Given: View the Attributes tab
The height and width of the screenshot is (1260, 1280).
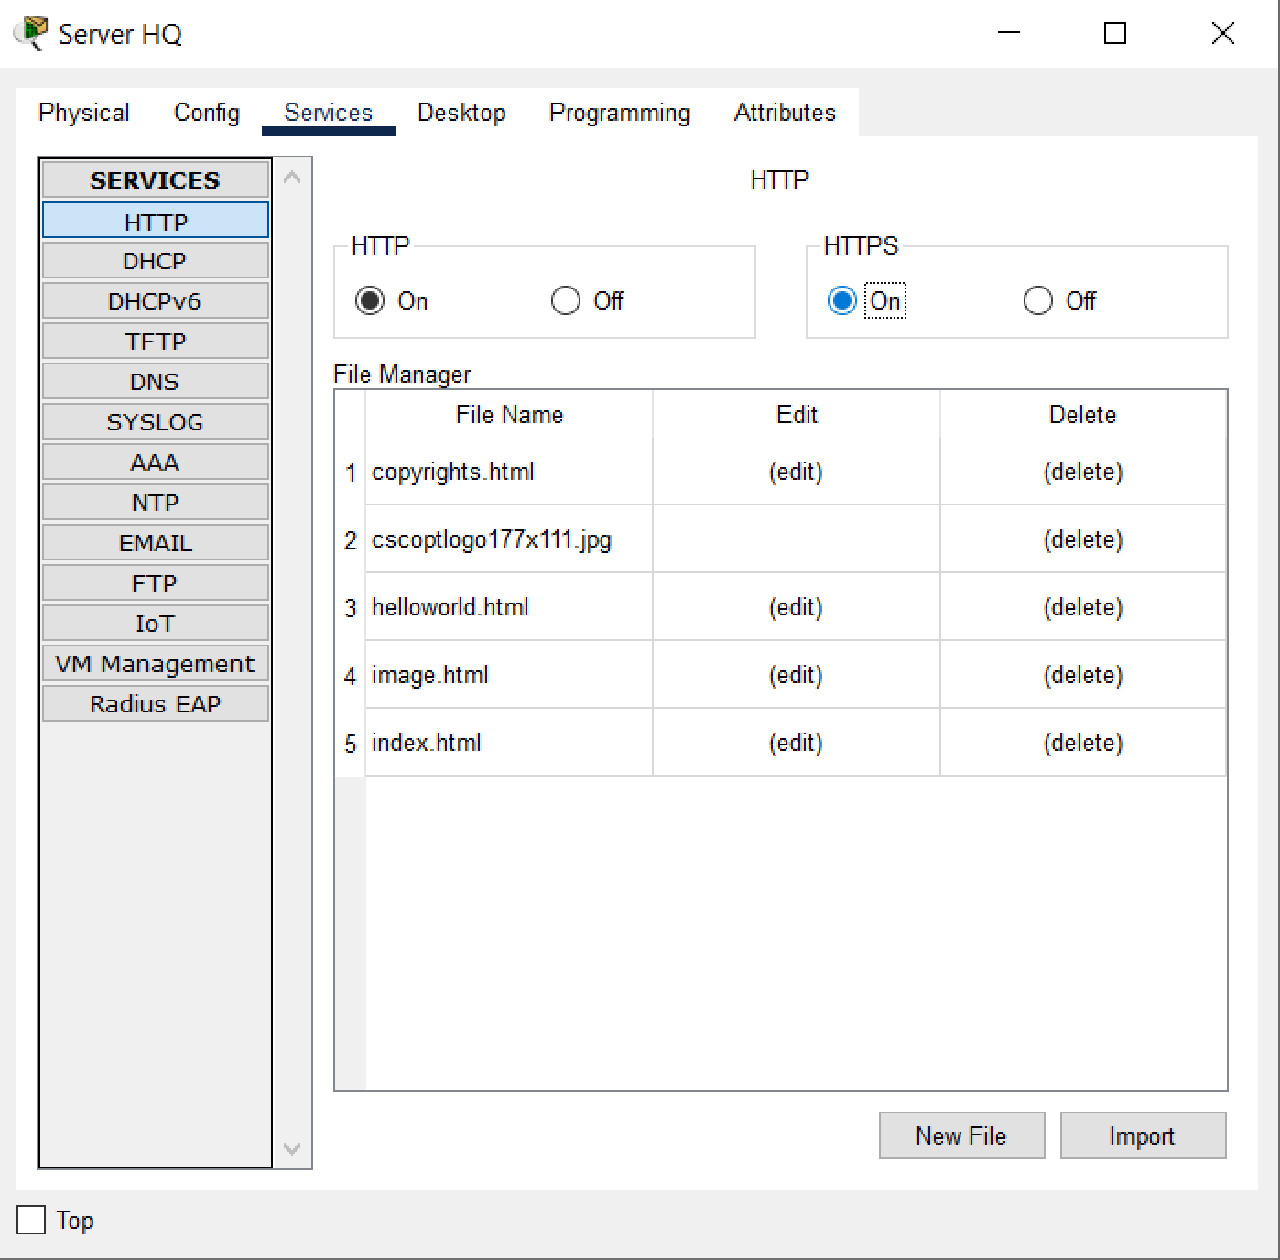Looking at the screenshot, I should (x=784, y=112).
